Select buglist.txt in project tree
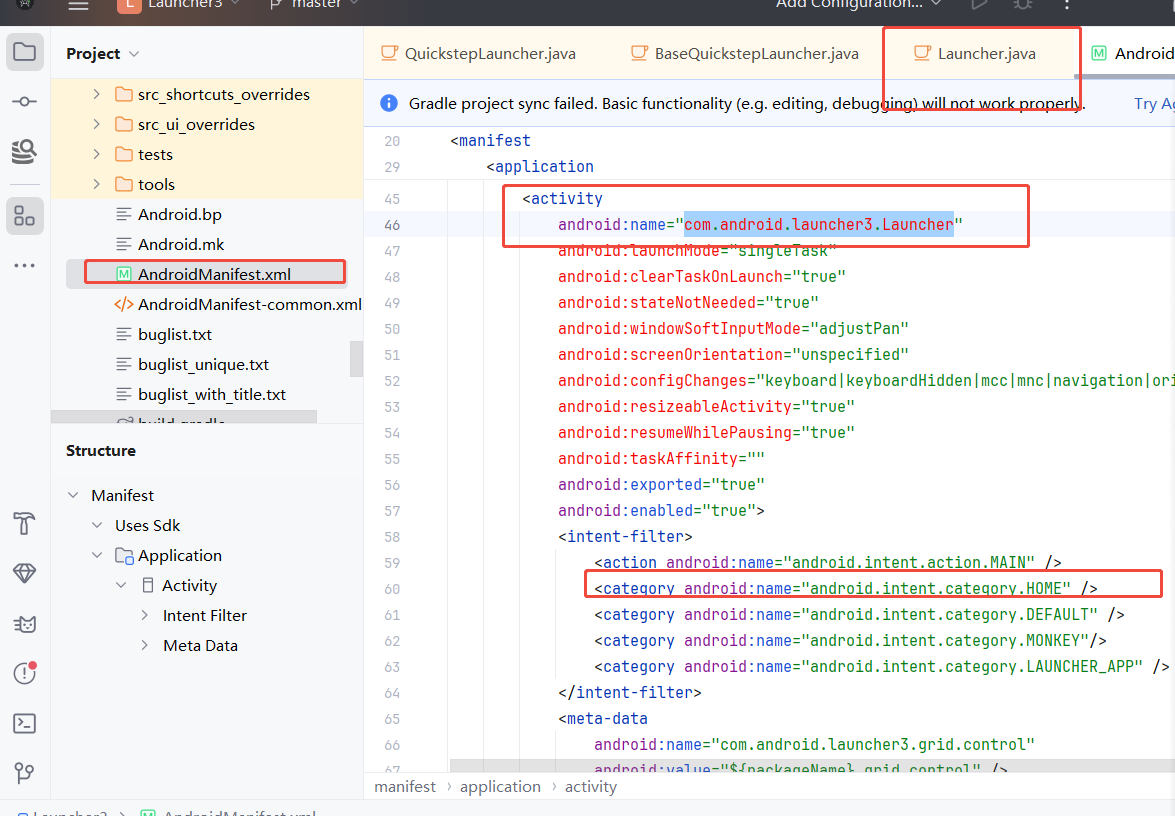This screenshot has width=1175, height=816. tap(175, 334)
